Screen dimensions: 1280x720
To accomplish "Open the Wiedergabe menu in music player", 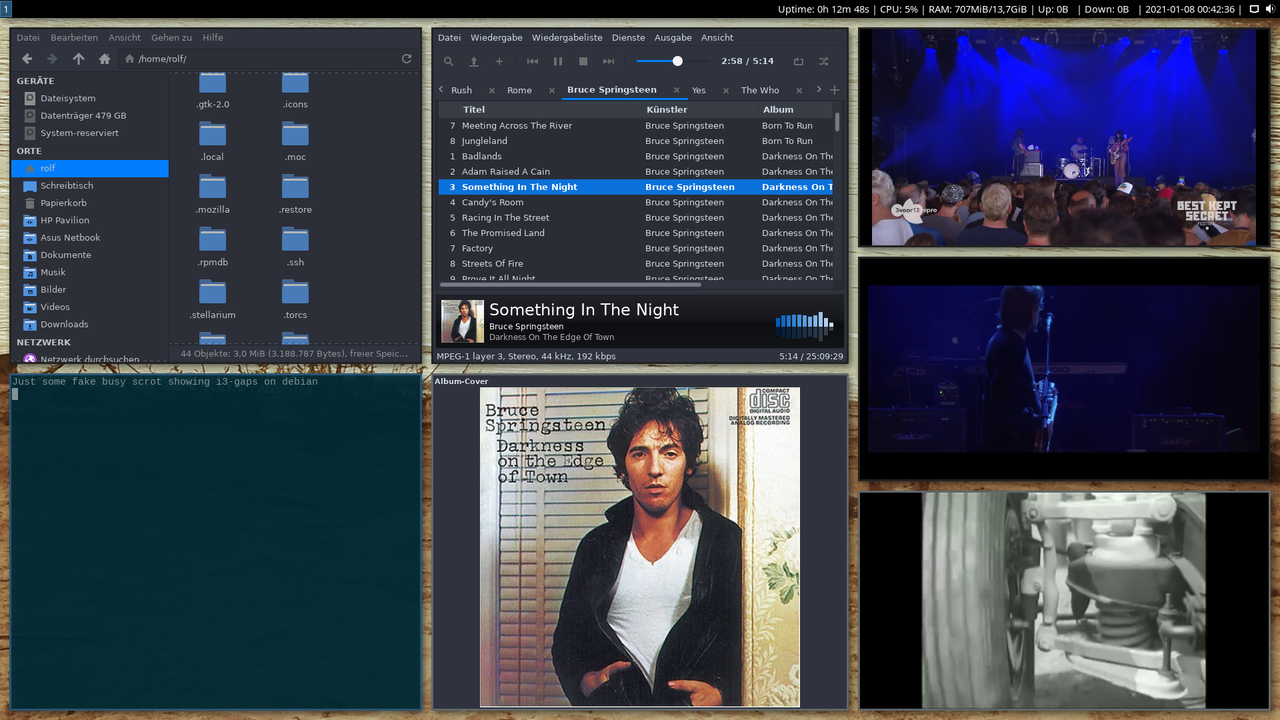I will pyautogui.click(x=496, y=37).
